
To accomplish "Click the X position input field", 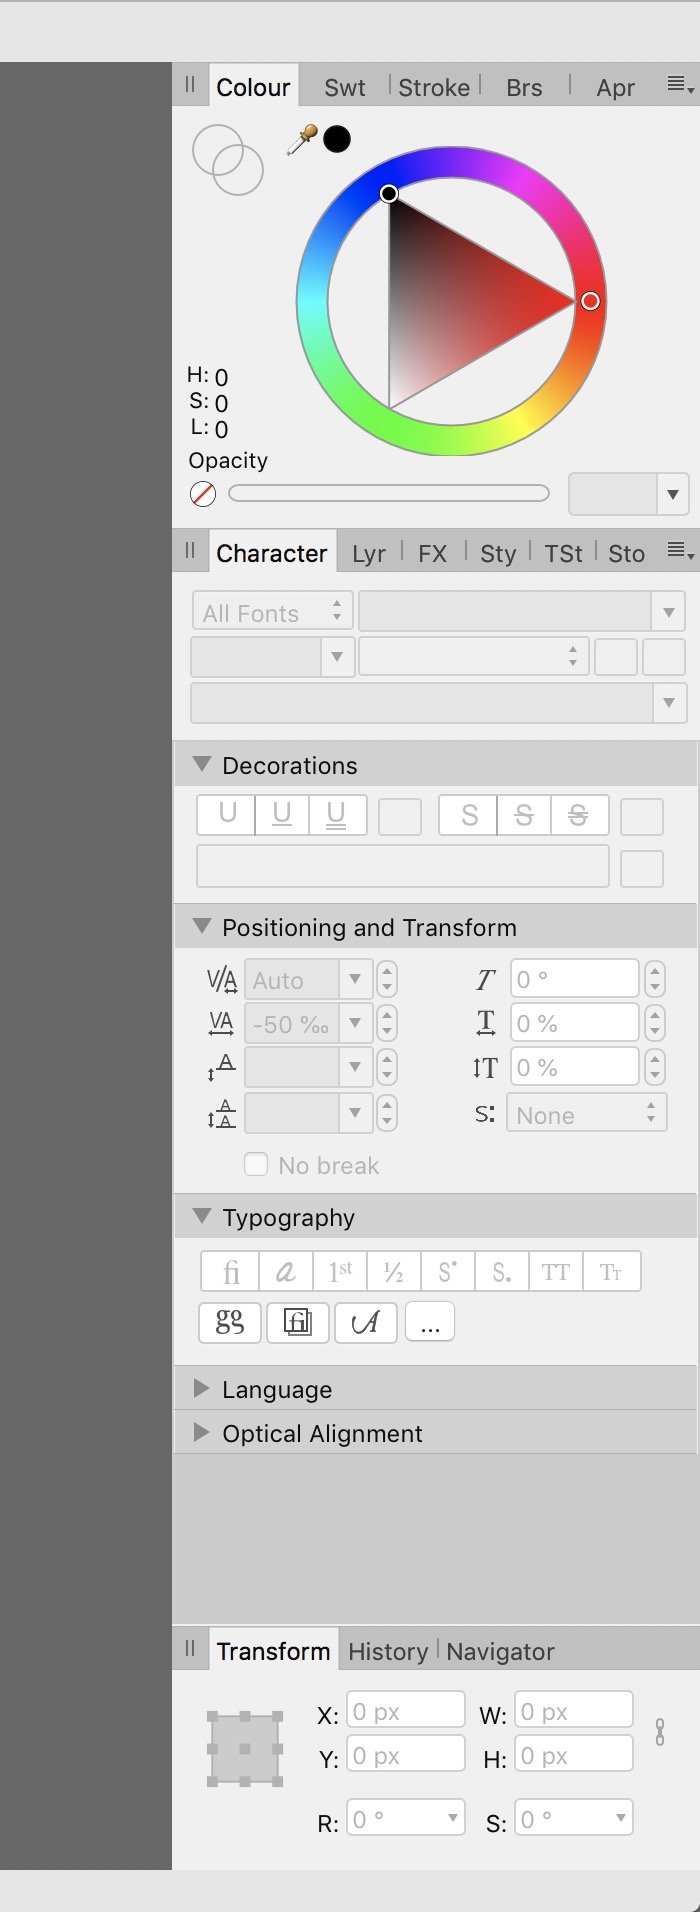I will click(406, 1711).
